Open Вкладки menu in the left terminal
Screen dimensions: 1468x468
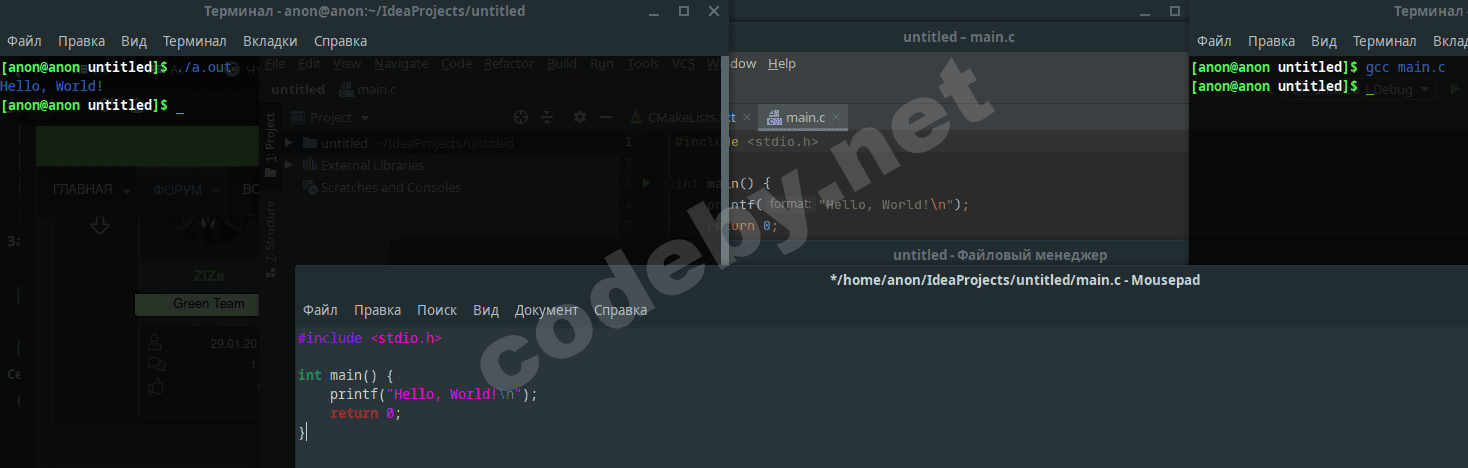pos(270,41)
